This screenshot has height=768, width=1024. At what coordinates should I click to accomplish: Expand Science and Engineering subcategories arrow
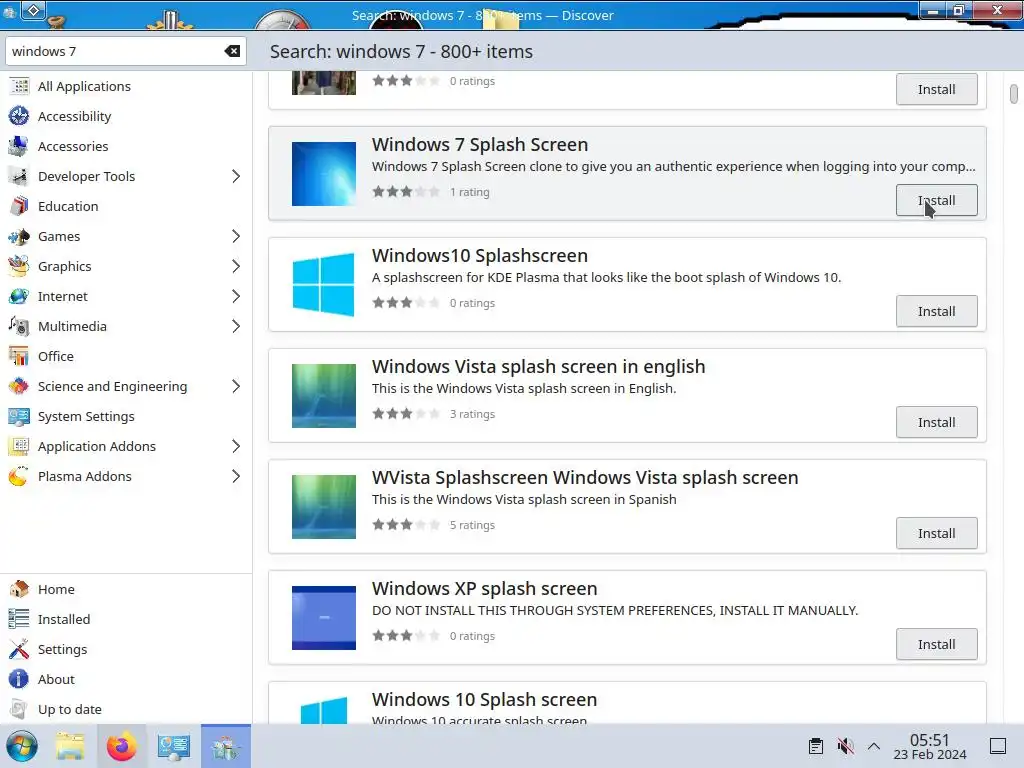pos(236,387)
